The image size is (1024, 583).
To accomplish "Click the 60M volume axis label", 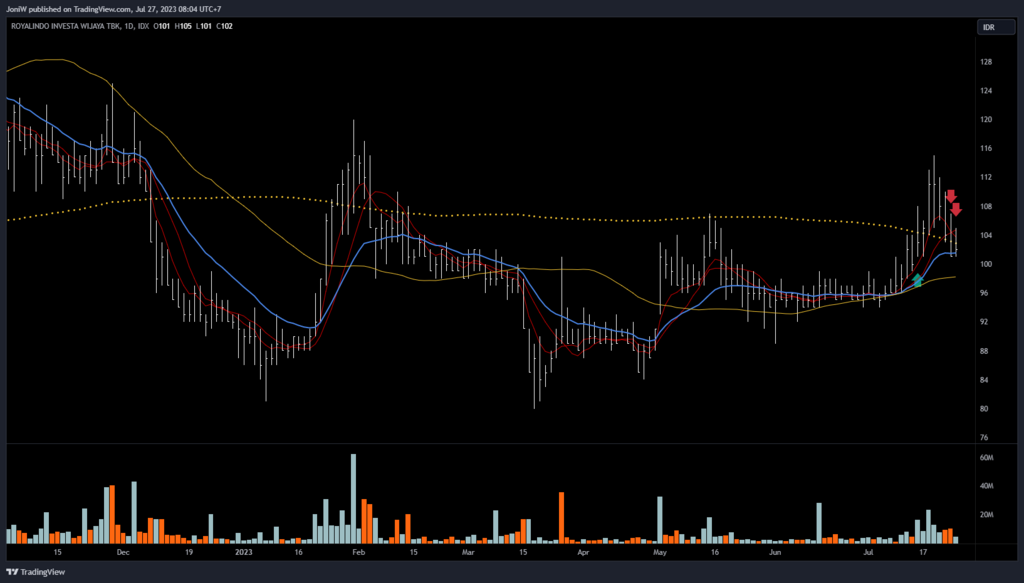I will point(986,458).
